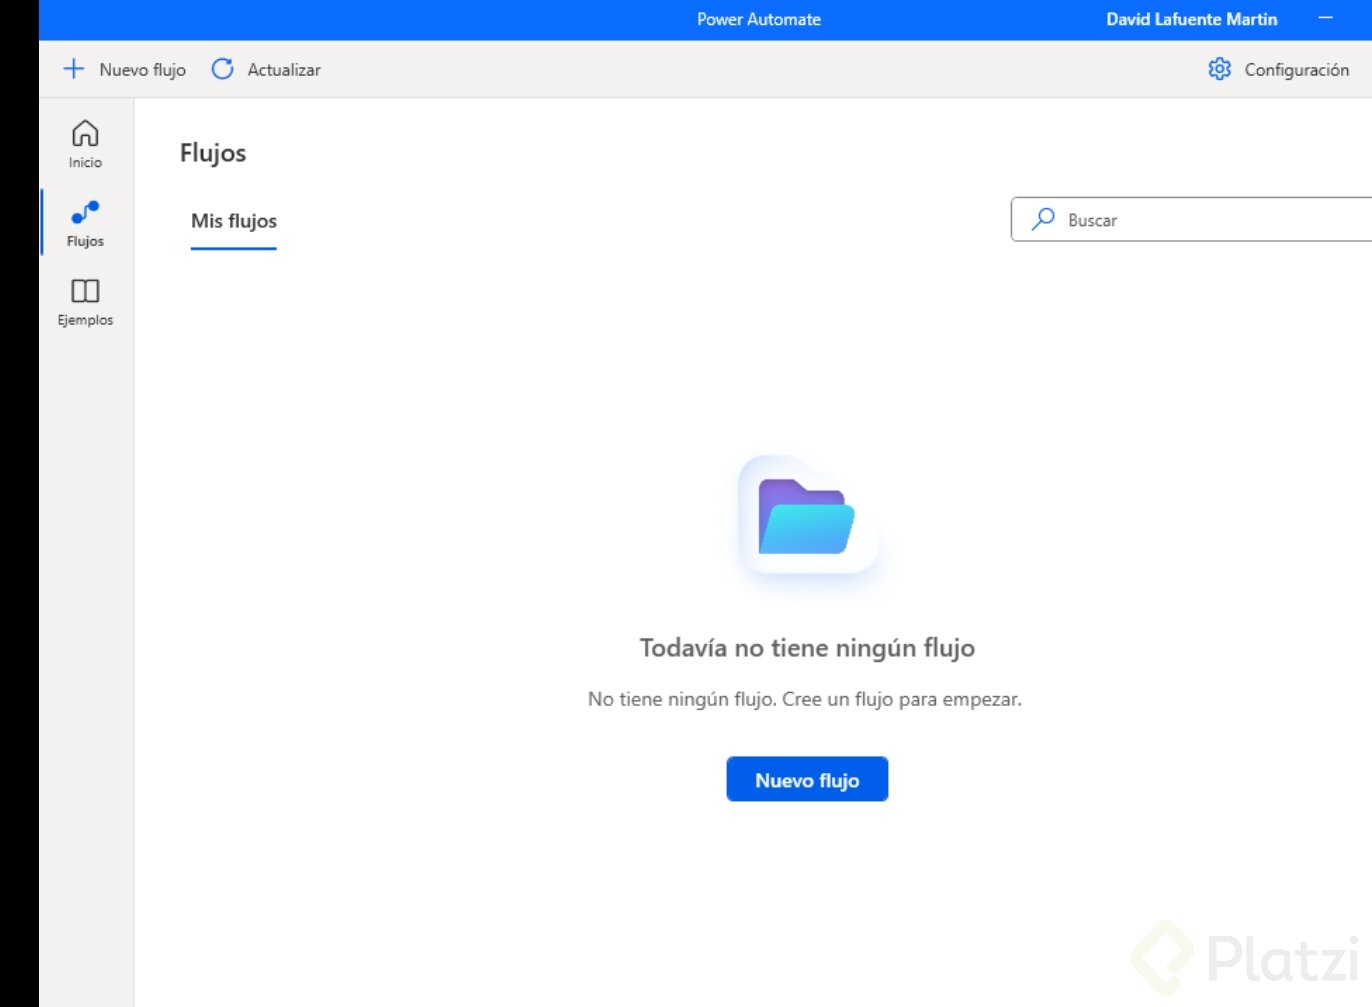The width and height of the screenshot is (1372, 1007).
Task: Click the Flujos page heading
Action: tap(213, 153)
